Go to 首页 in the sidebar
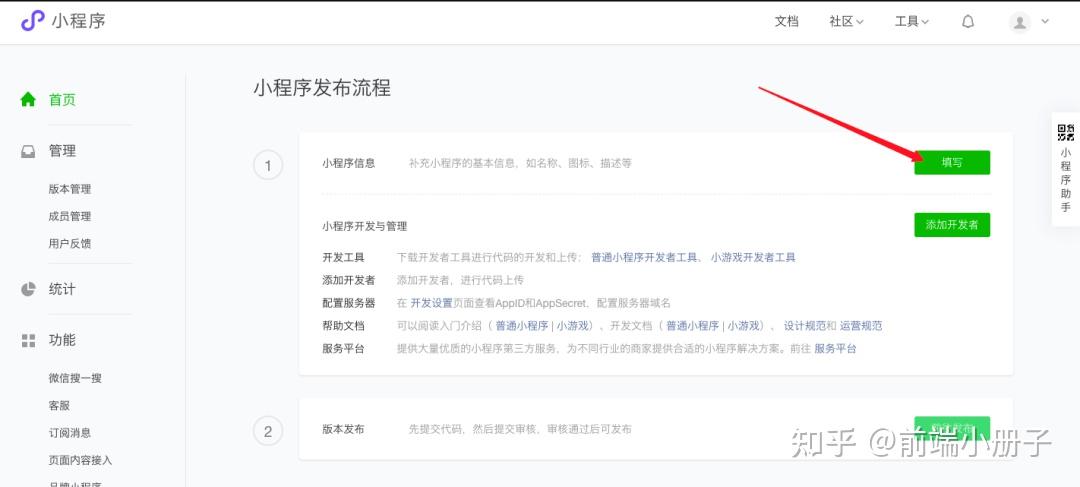Screen dimensions: 1080x487 (x=62, y=100)
